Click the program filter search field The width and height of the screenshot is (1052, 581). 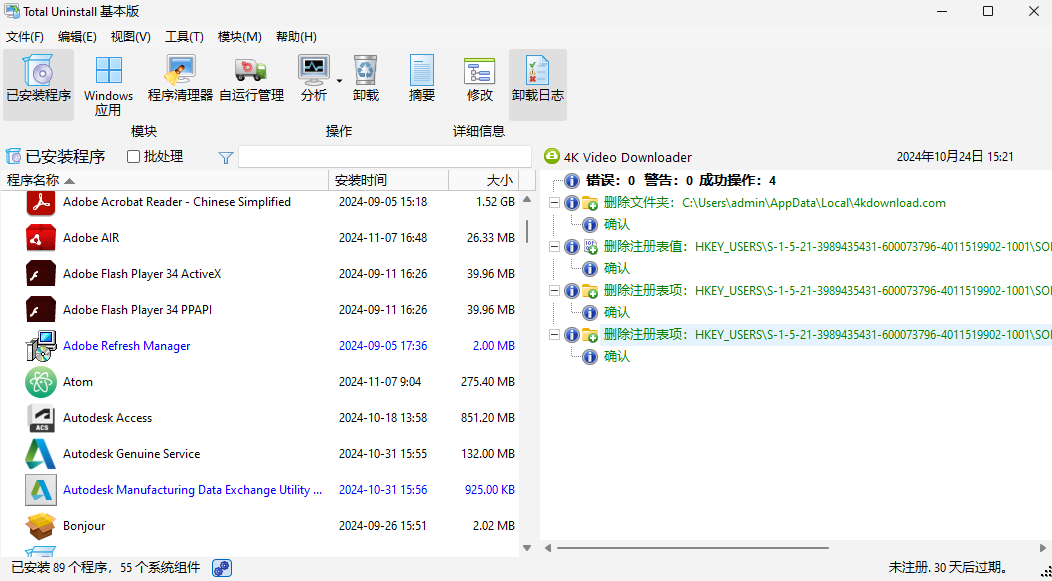coord(384,157)
